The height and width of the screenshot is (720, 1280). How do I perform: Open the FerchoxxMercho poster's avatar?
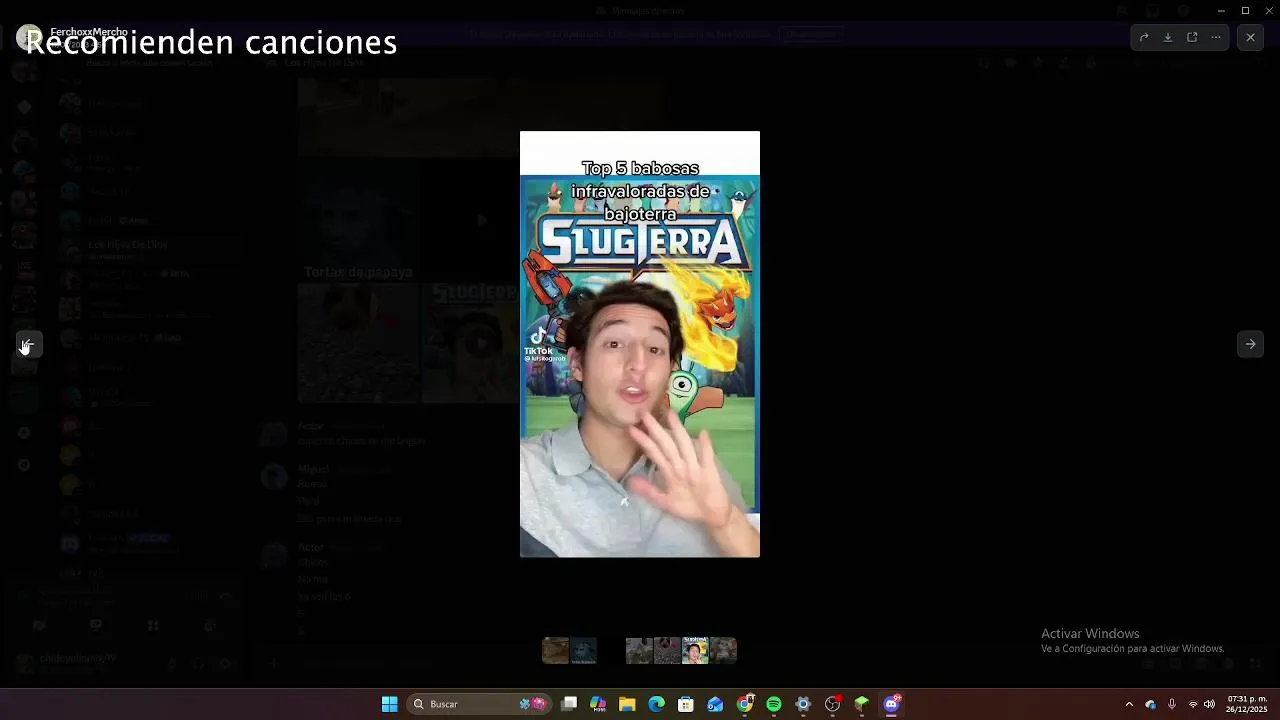coord(29,37)
